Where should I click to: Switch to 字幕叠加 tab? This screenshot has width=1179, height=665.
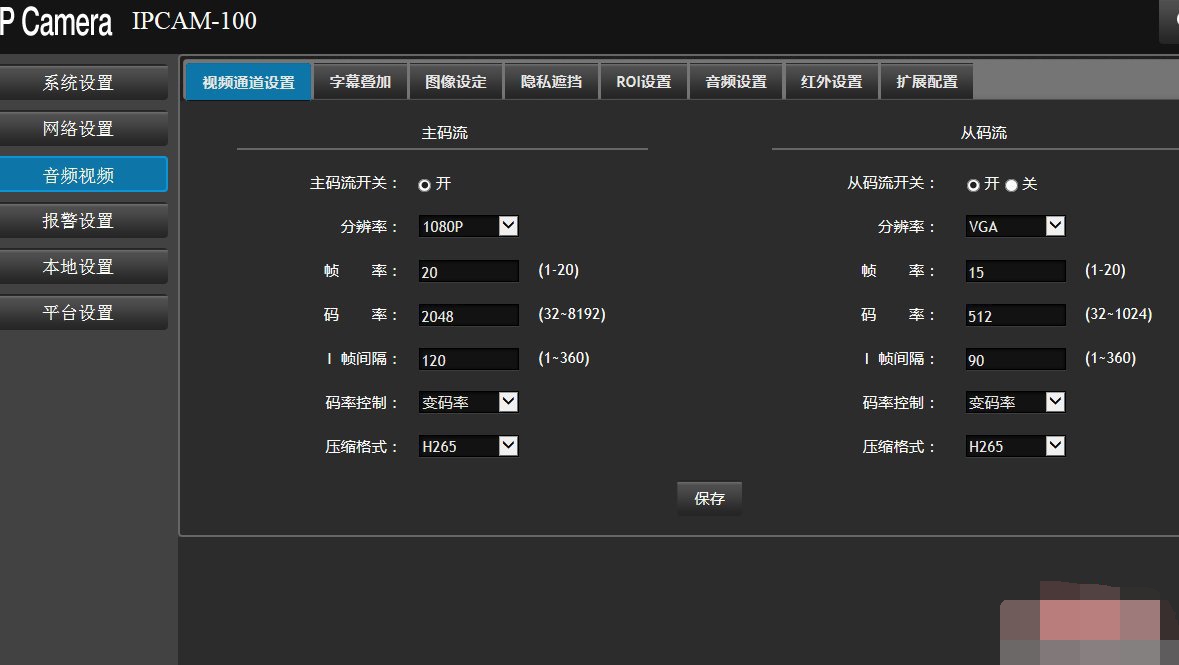click(360, 81)
